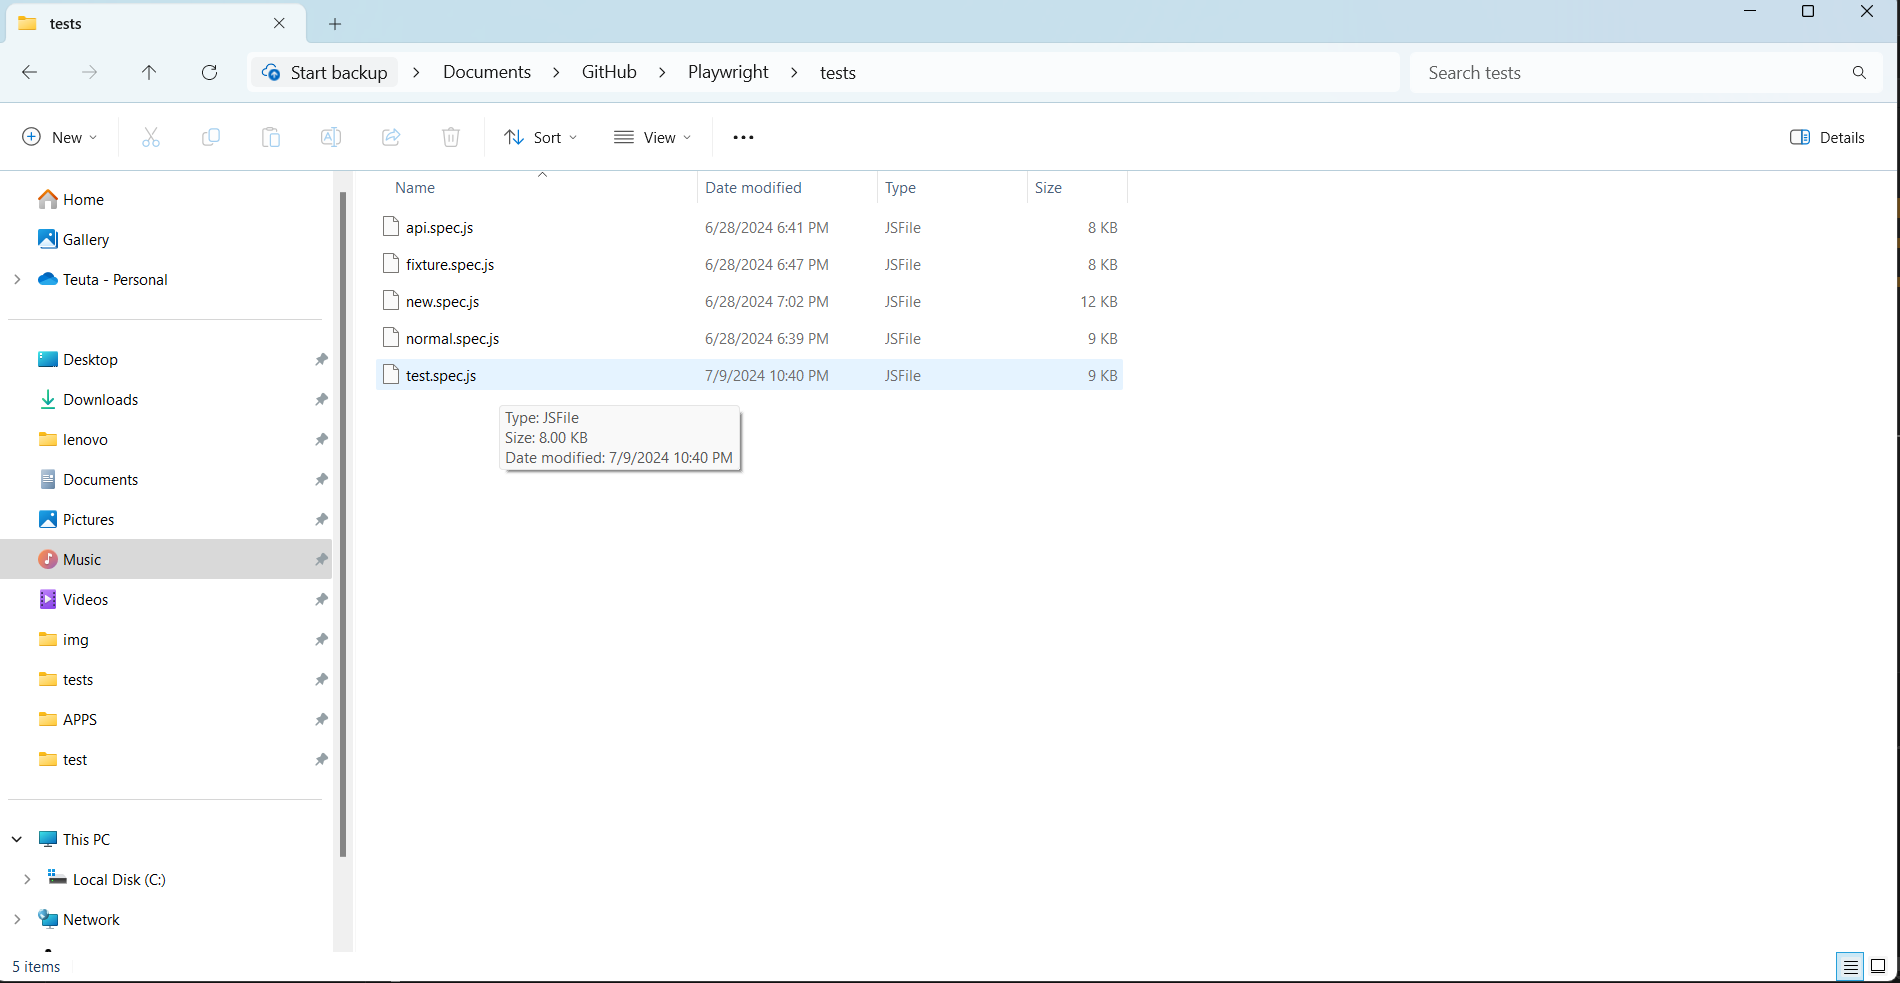Click the api.spec.js file icon
Screen dimensions: 1900x983
391,227
